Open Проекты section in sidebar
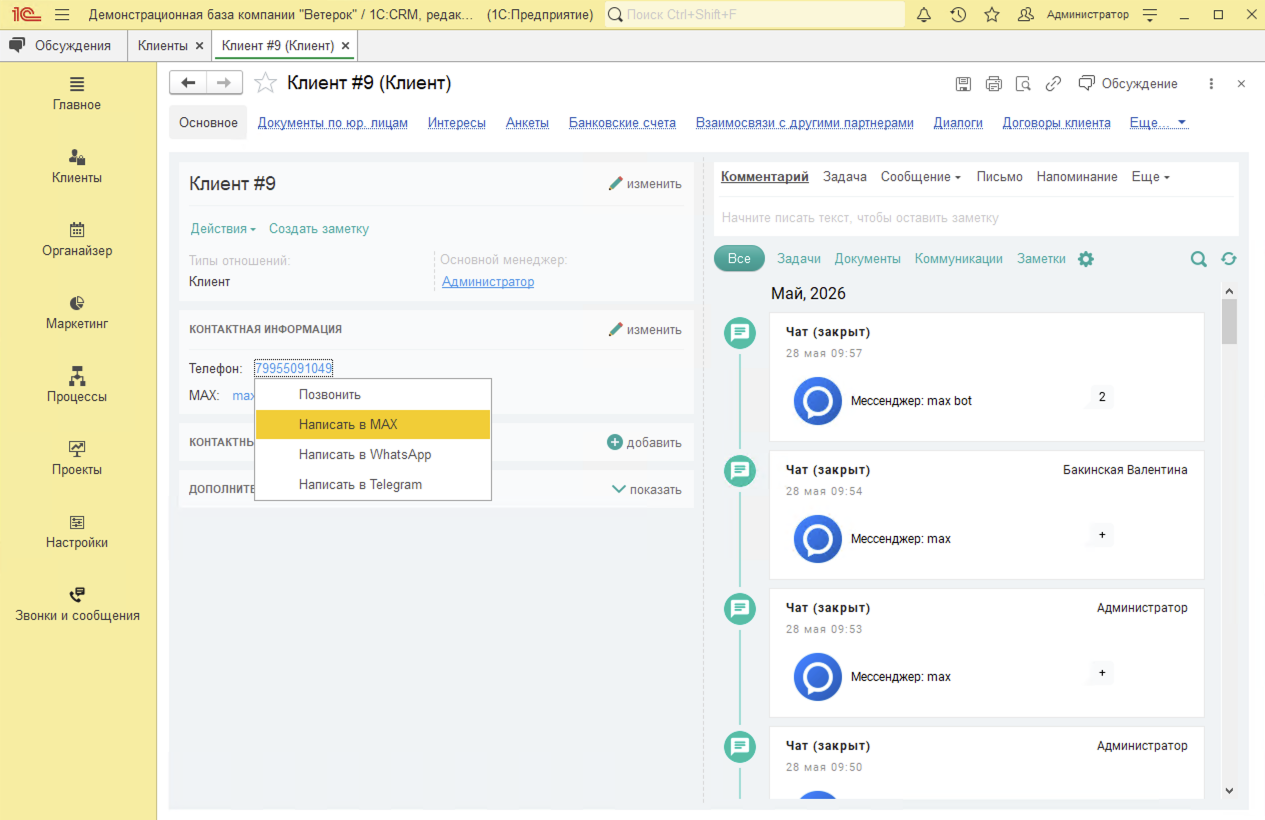 coord(77,458)
